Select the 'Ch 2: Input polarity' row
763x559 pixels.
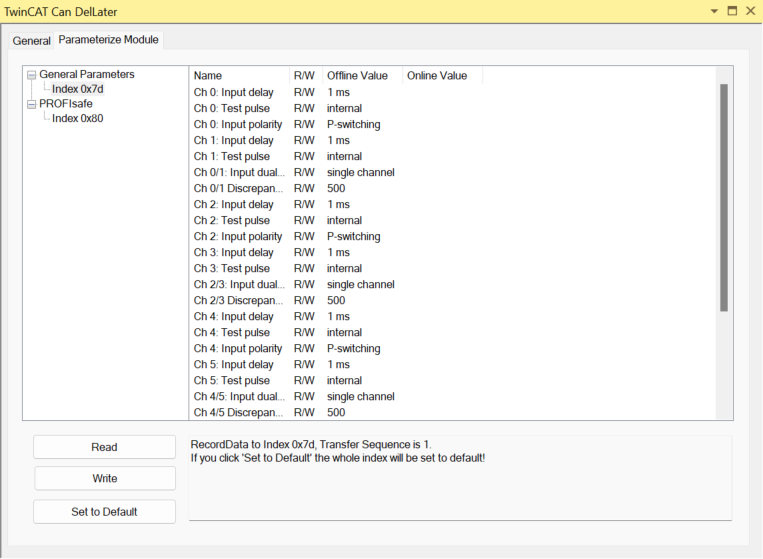tap(336, 236)
